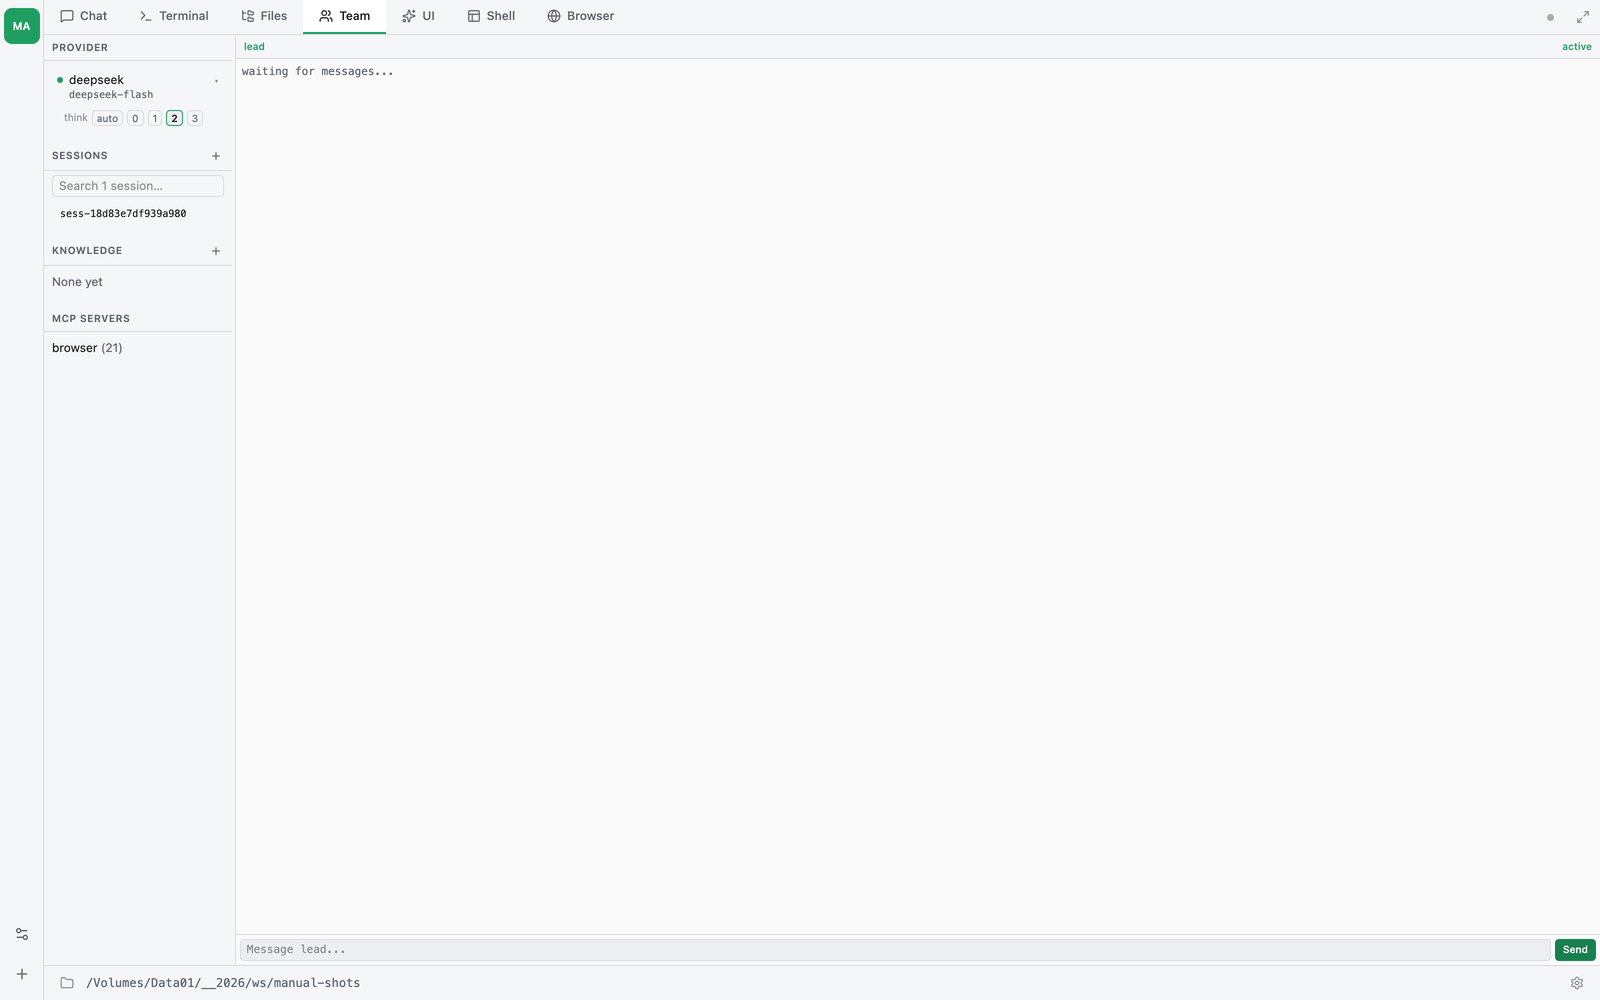
Task: Expand the deepseek provider dropdown arrow
Action: [x=216, y=81]
